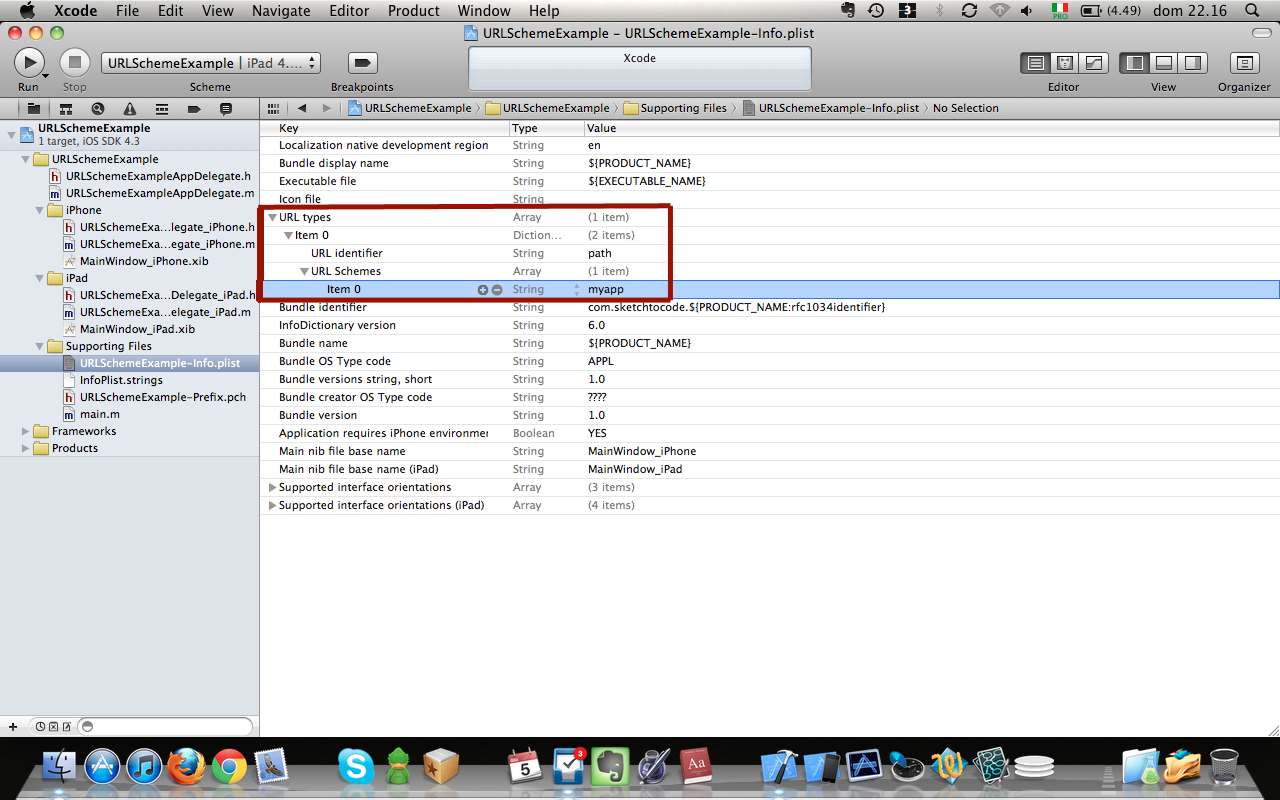Open the Navigate menu

[281, 11]
